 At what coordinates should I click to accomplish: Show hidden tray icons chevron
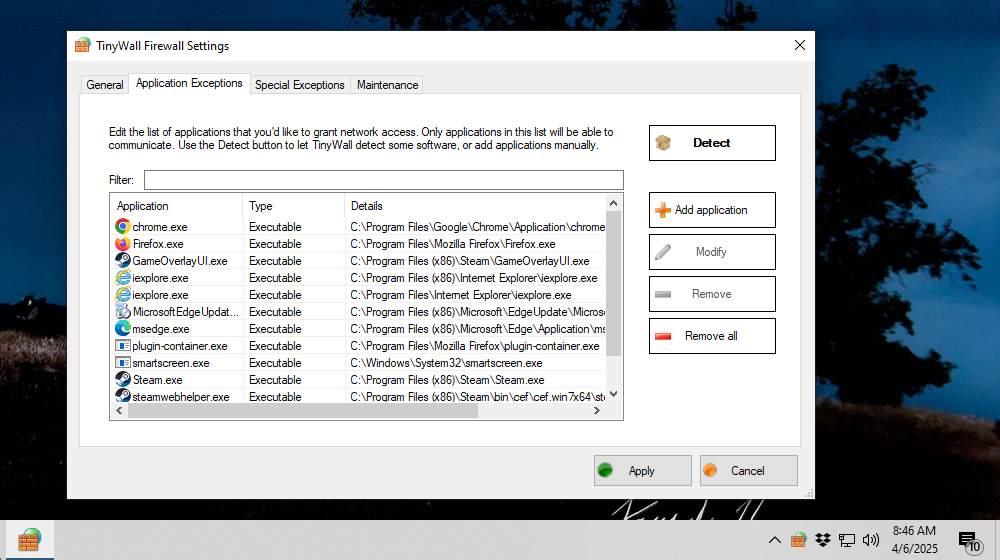pos(774,540)
